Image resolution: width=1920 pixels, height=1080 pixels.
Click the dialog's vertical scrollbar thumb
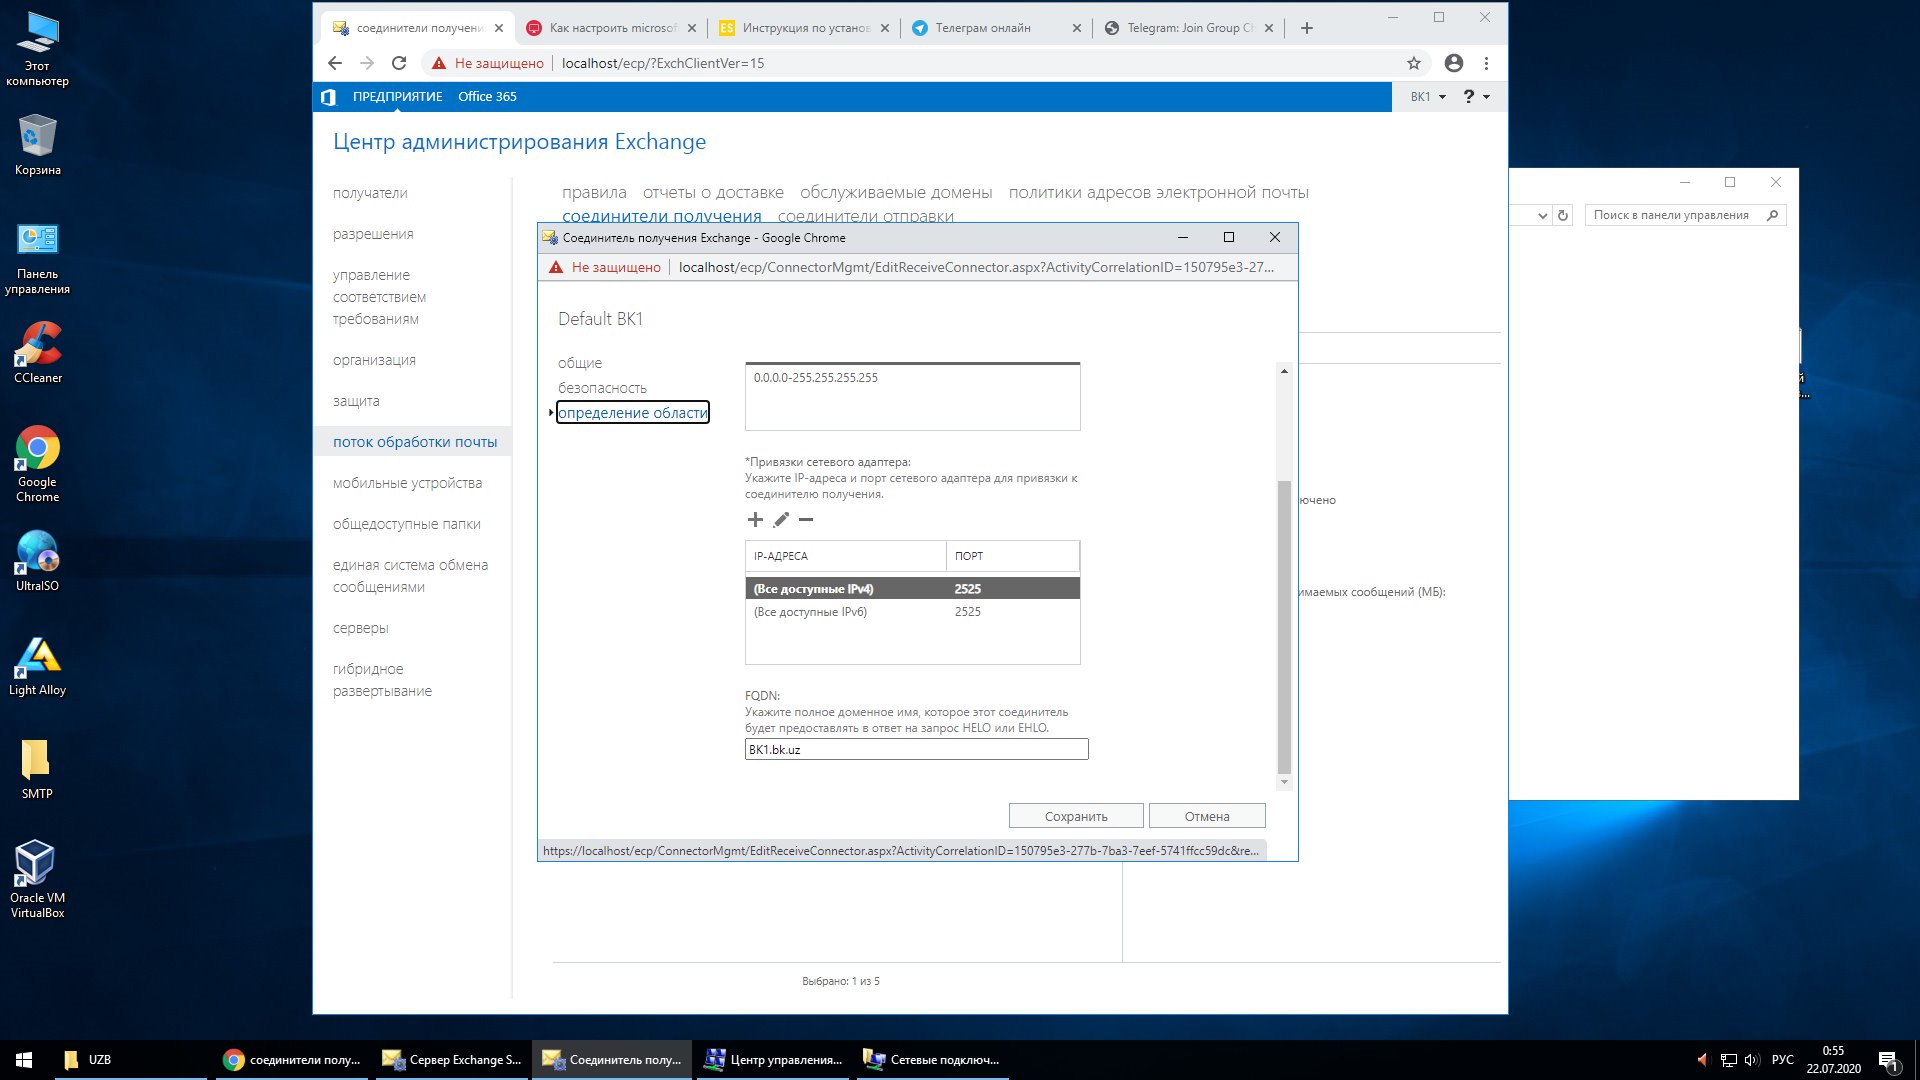(x=1284, y=627)
